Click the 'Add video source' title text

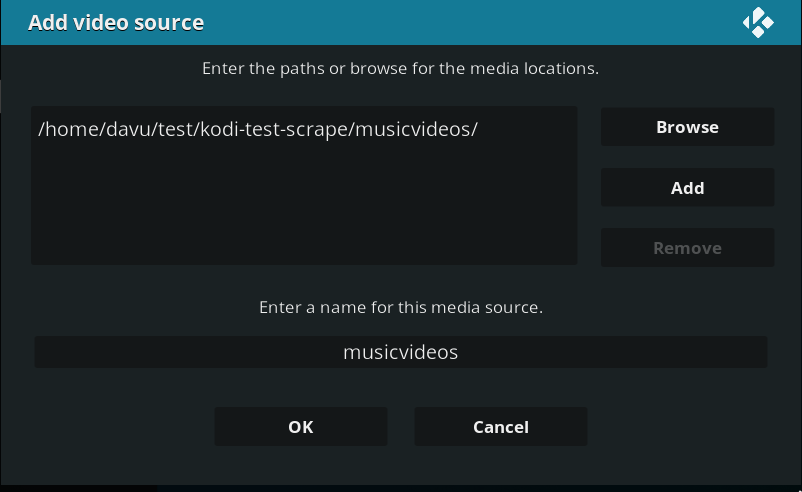[x=116, y=23]
